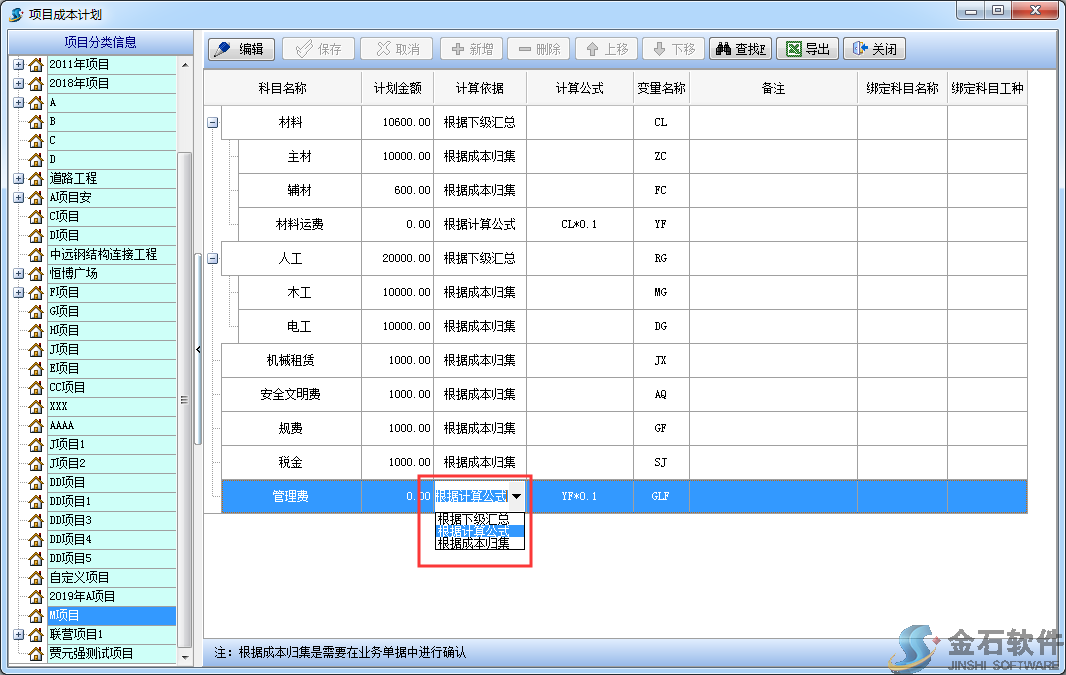Collapse the 材料 group with its minus box
Screen dimensions: 1066x675
210,121
